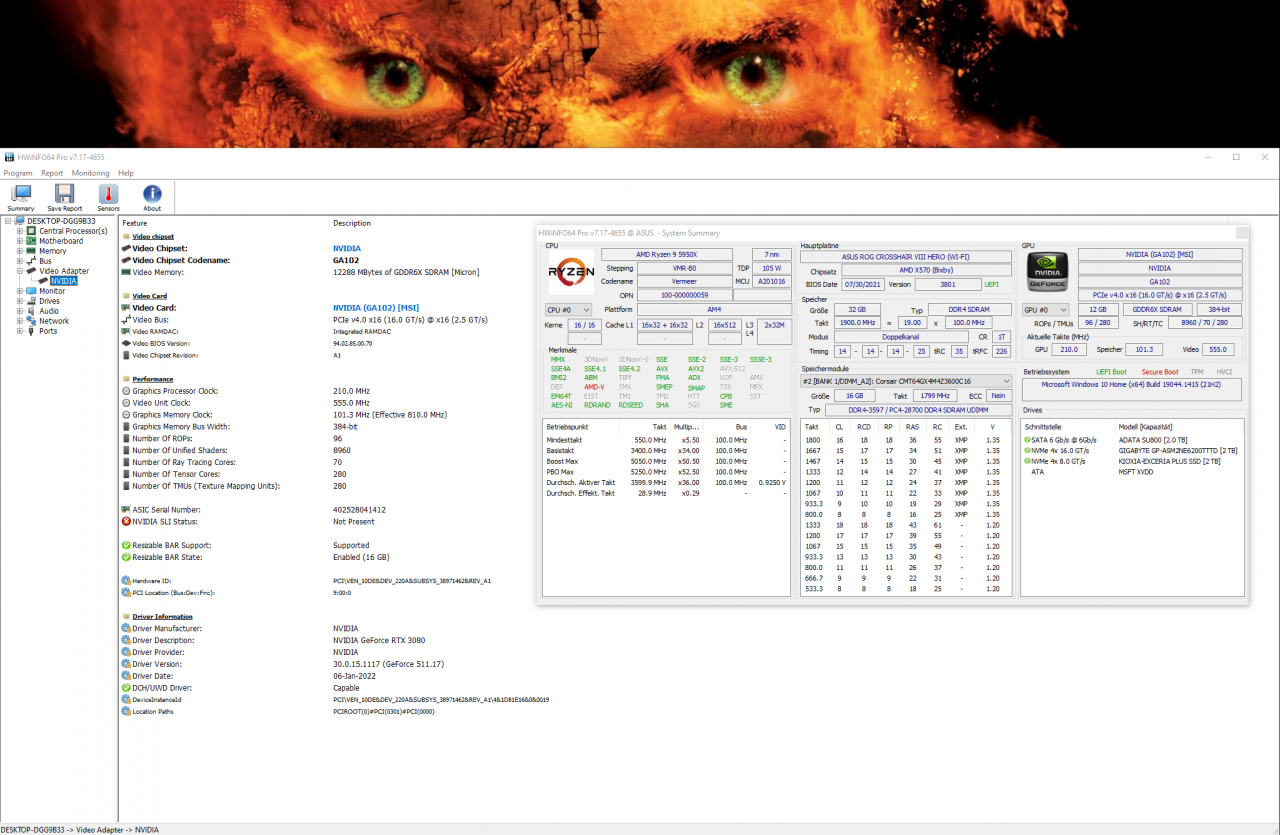
Task: Click the Description column header
Action: [x=352, y=223]
